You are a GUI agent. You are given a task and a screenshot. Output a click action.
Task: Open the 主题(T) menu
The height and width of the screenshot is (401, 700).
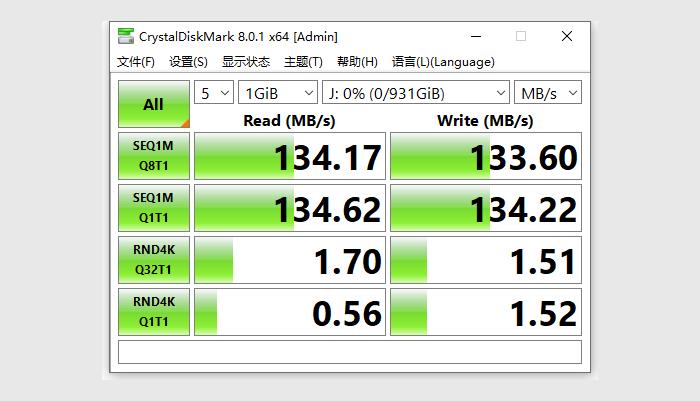303,62
